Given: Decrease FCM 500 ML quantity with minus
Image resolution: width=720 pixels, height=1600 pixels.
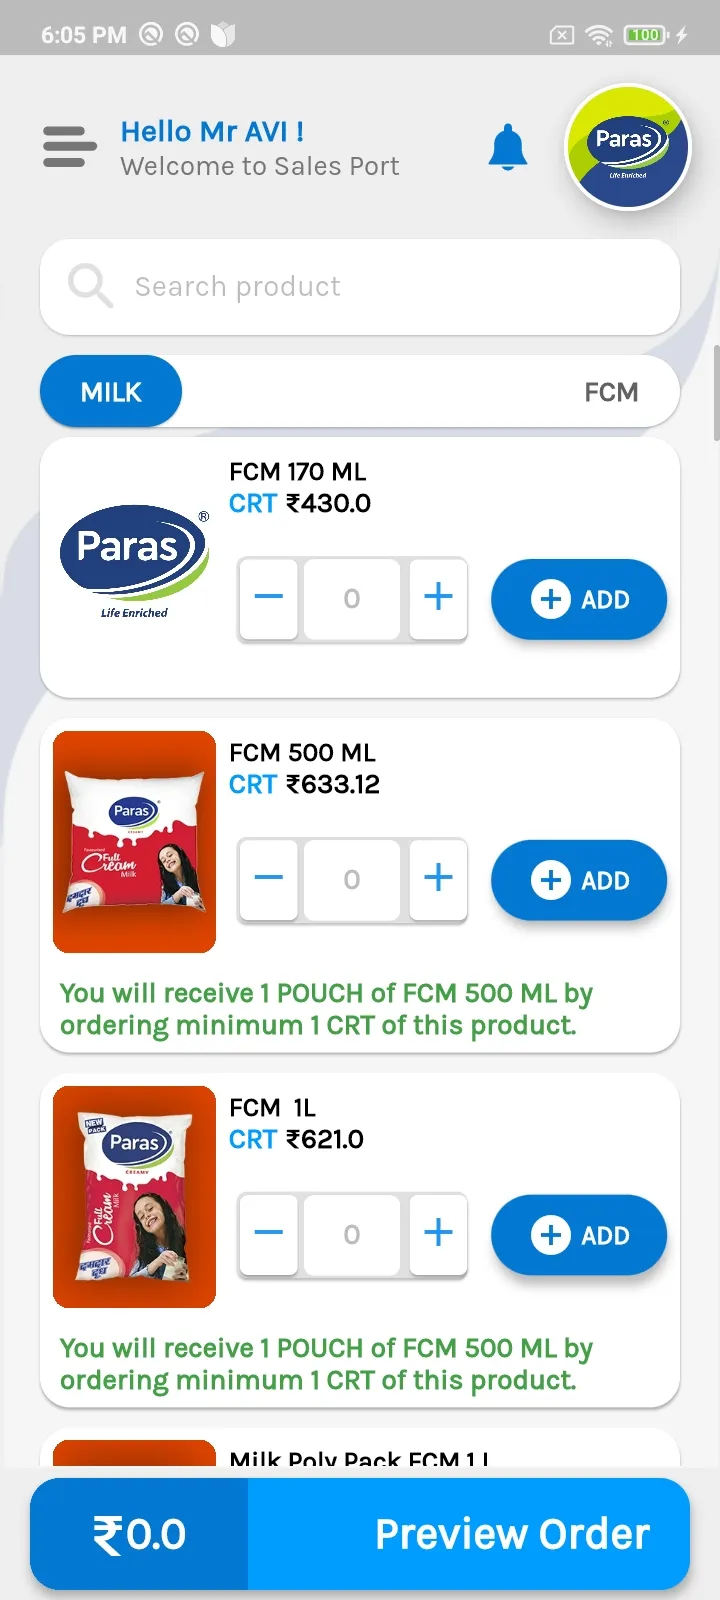Looking at the screenshot, I should (268, 879).
